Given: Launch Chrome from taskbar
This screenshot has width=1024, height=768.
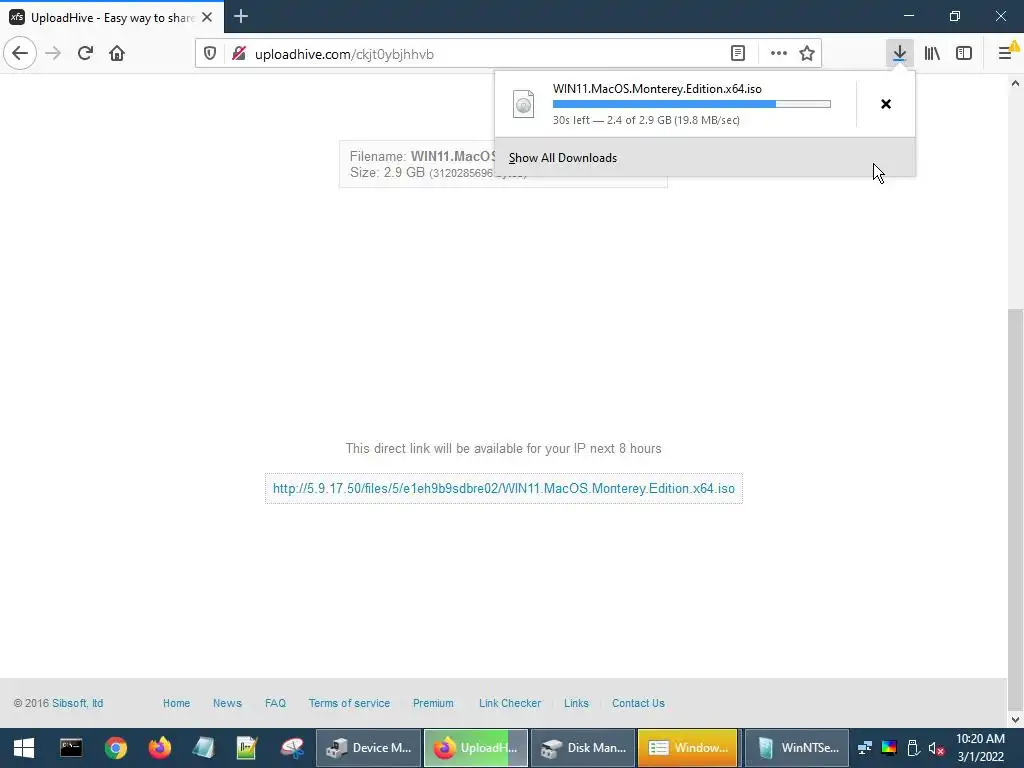Looking at the screenshot, I should coord(116,748).
